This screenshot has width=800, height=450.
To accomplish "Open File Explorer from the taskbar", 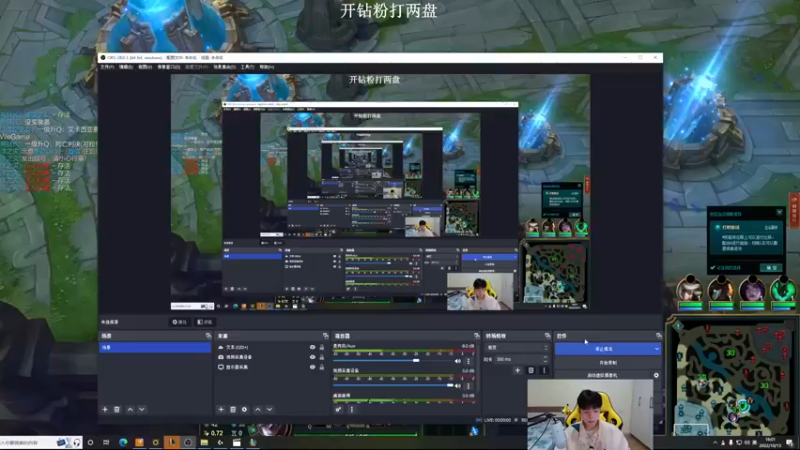I will click(204, 442).
